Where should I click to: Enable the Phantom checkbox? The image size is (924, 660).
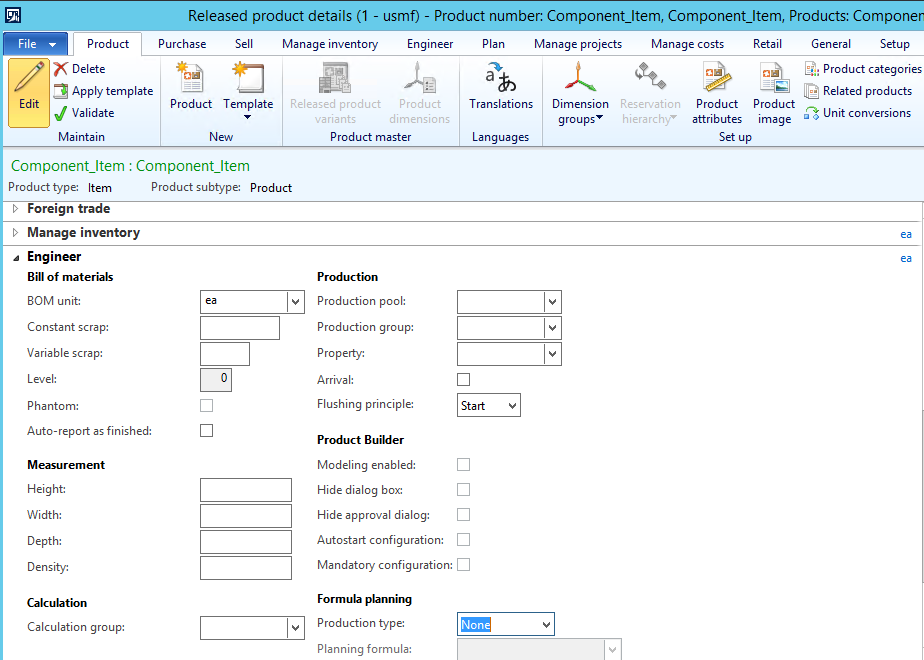(206, 405)
